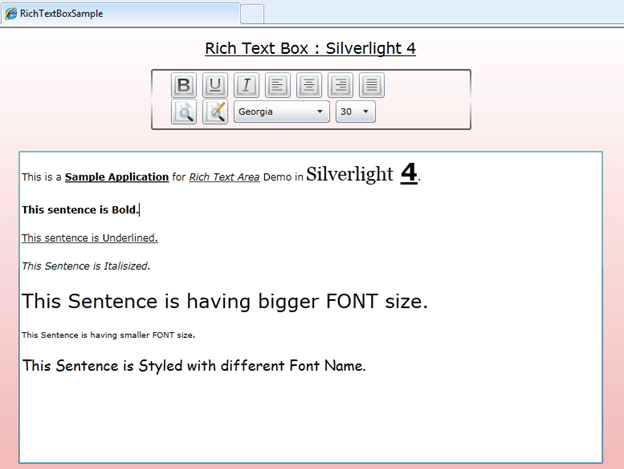Click 'This sentence is Underlined.' line
624x469 pixels.
(90, 238)
